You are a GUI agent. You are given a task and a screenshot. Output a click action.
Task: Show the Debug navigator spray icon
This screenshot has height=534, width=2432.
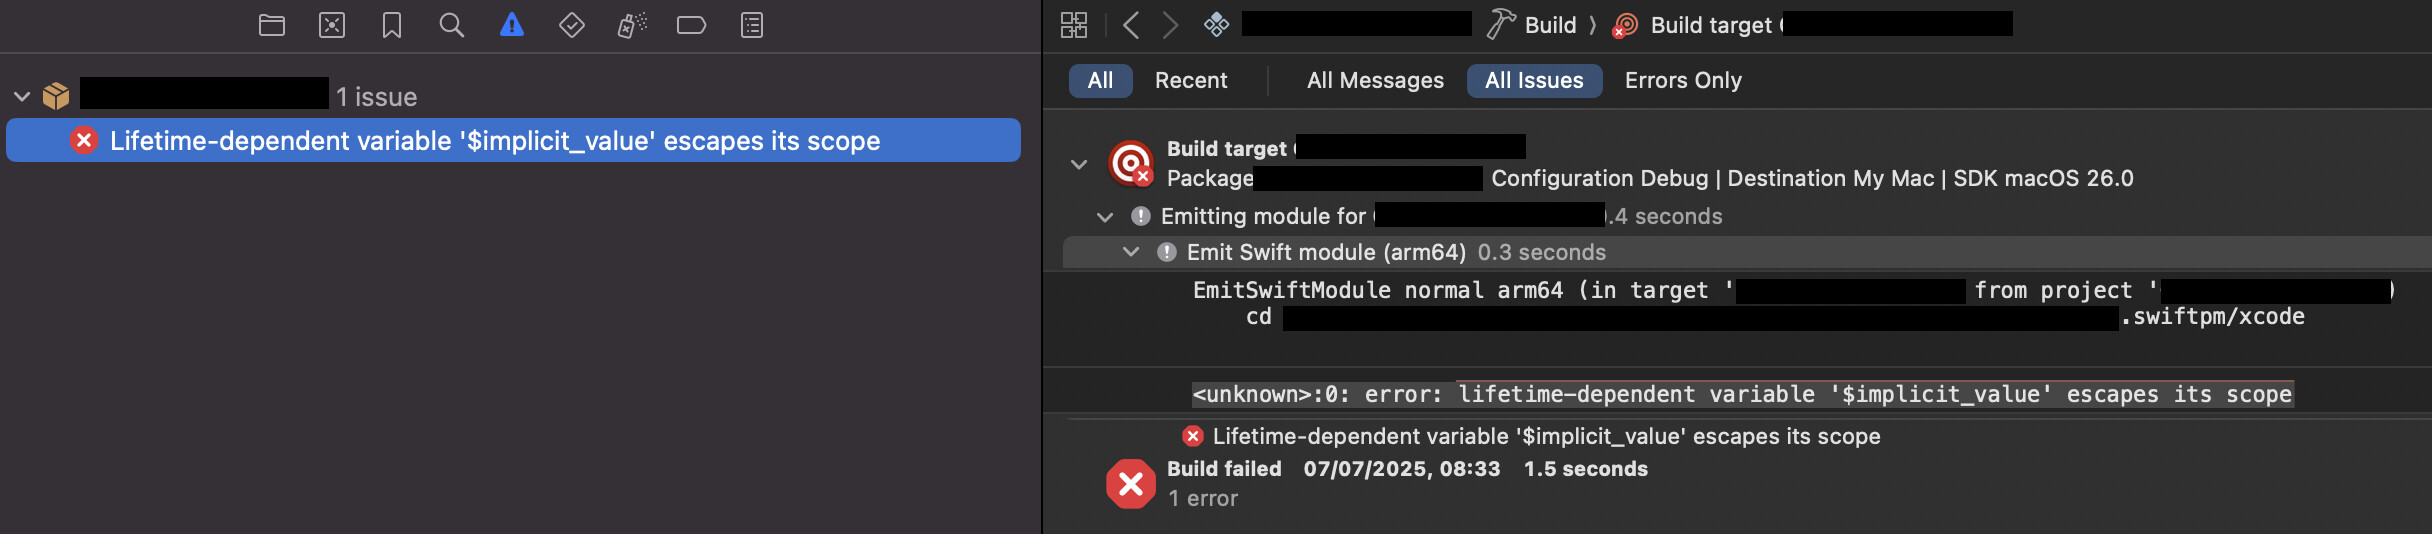632,25
